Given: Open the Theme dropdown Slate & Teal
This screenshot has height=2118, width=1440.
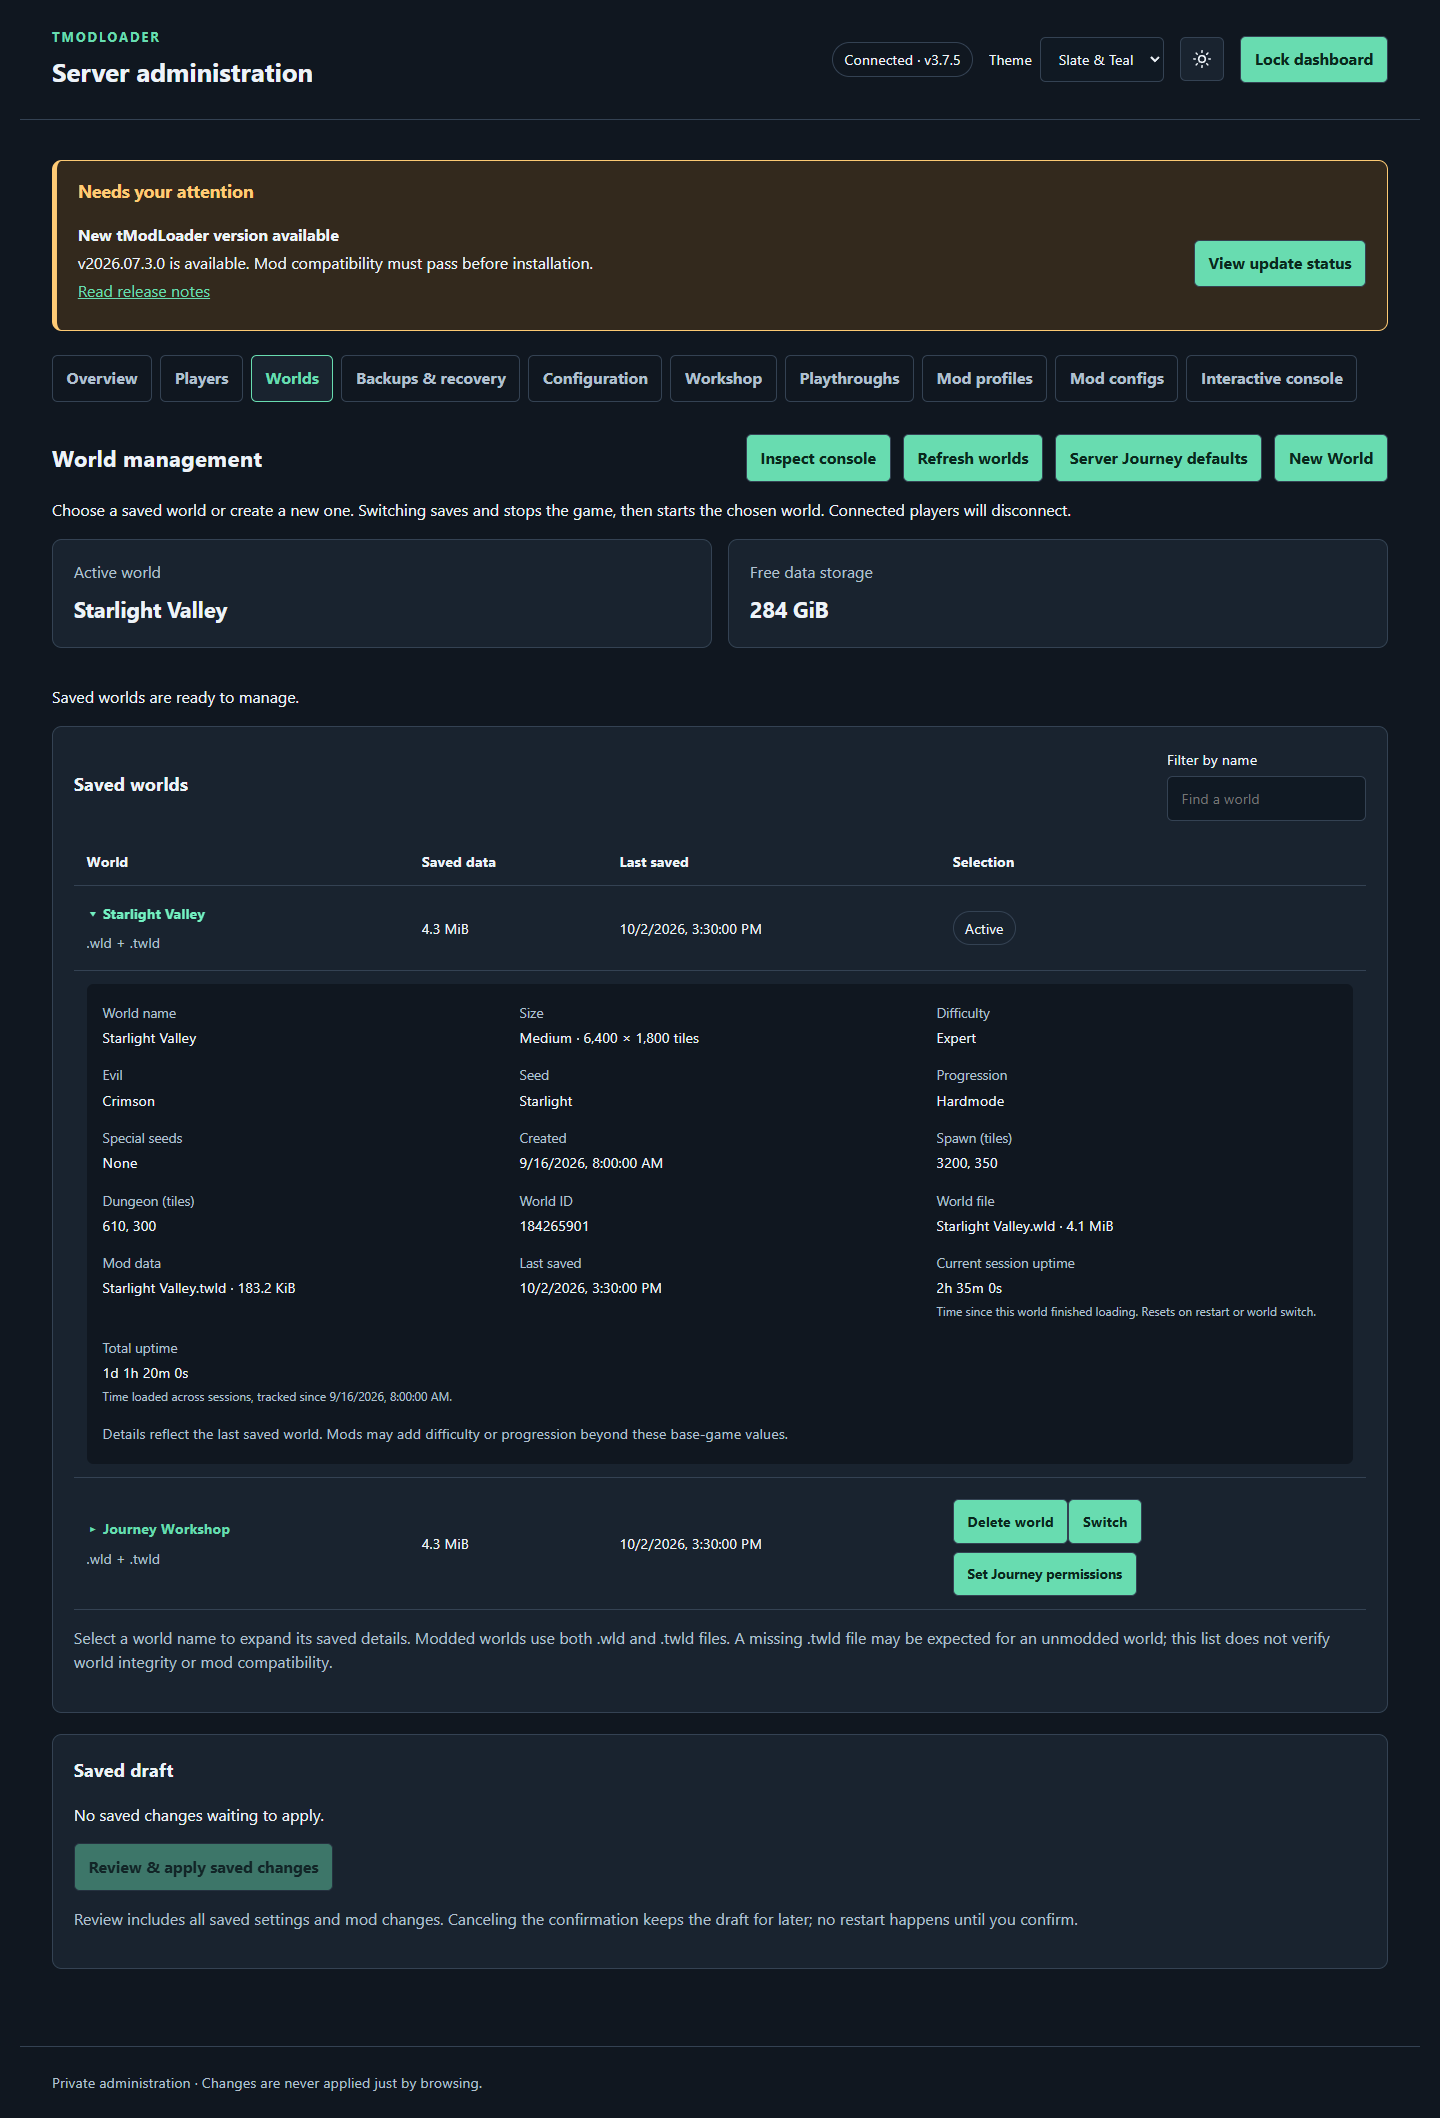Looking at the screenshot, I should (1101, 59).
